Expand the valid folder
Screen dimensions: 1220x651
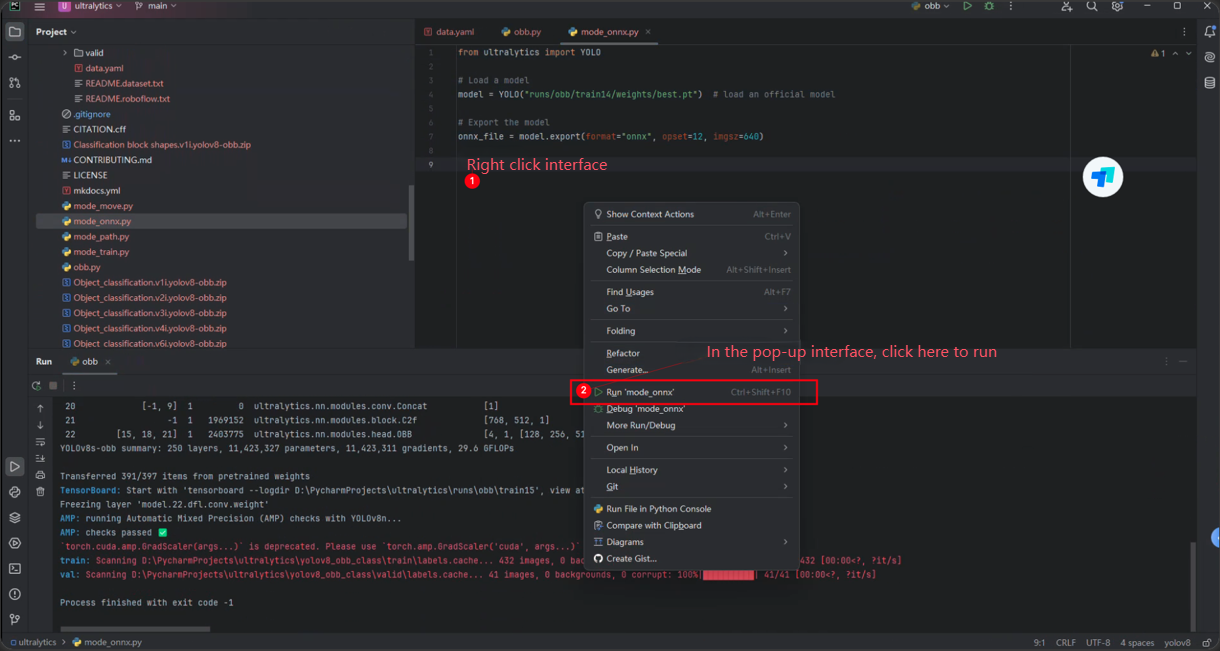click(65, 53)
